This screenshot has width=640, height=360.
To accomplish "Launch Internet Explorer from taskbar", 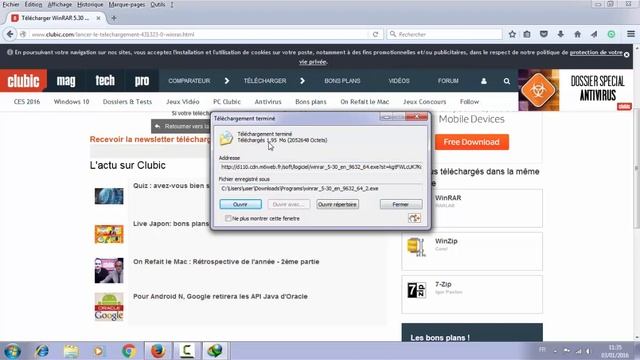I will [x=42, y=351].
